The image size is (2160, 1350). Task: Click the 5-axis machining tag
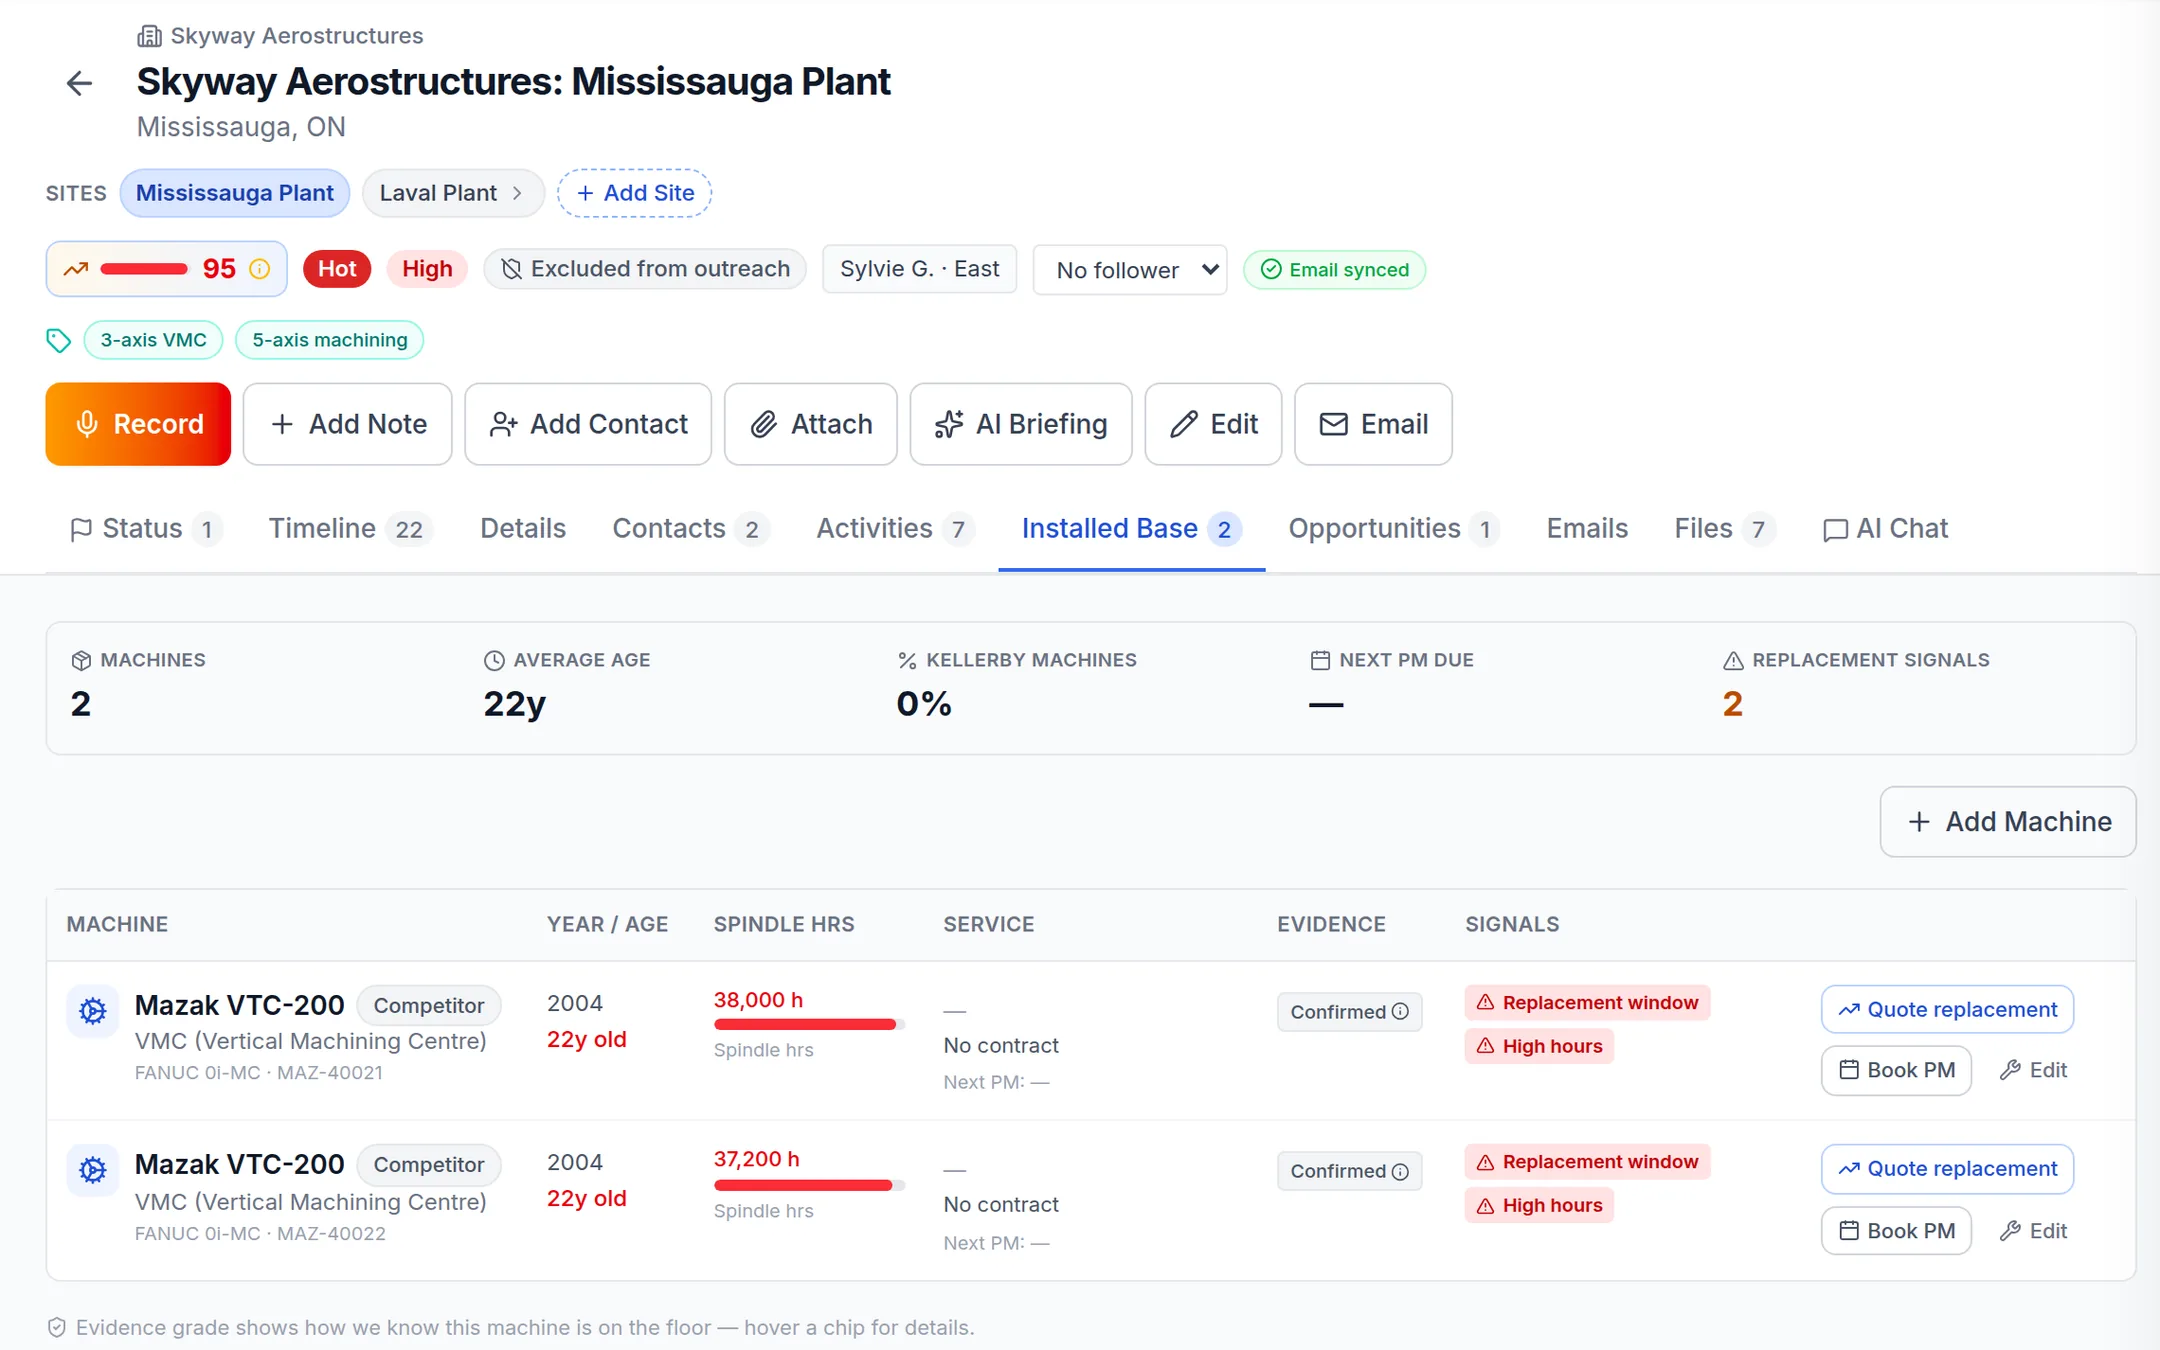click(x=329, y=341)
